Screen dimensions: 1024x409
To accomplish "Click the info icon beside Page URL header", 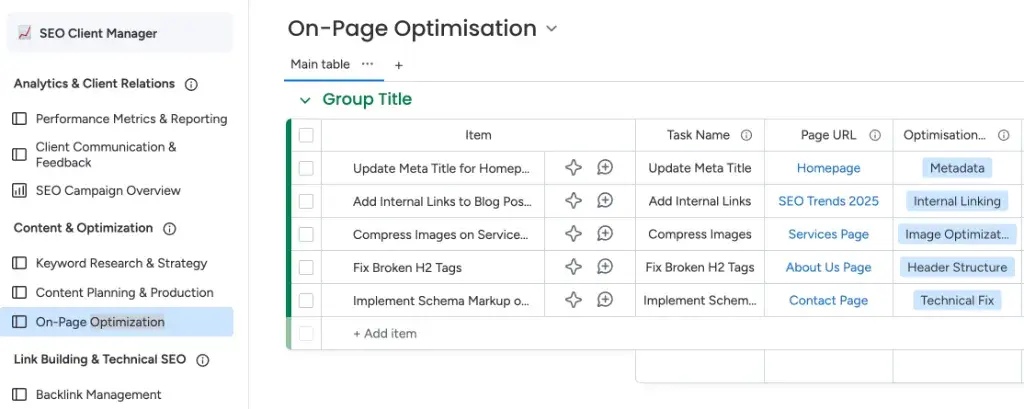I will (x=875, y=135).
